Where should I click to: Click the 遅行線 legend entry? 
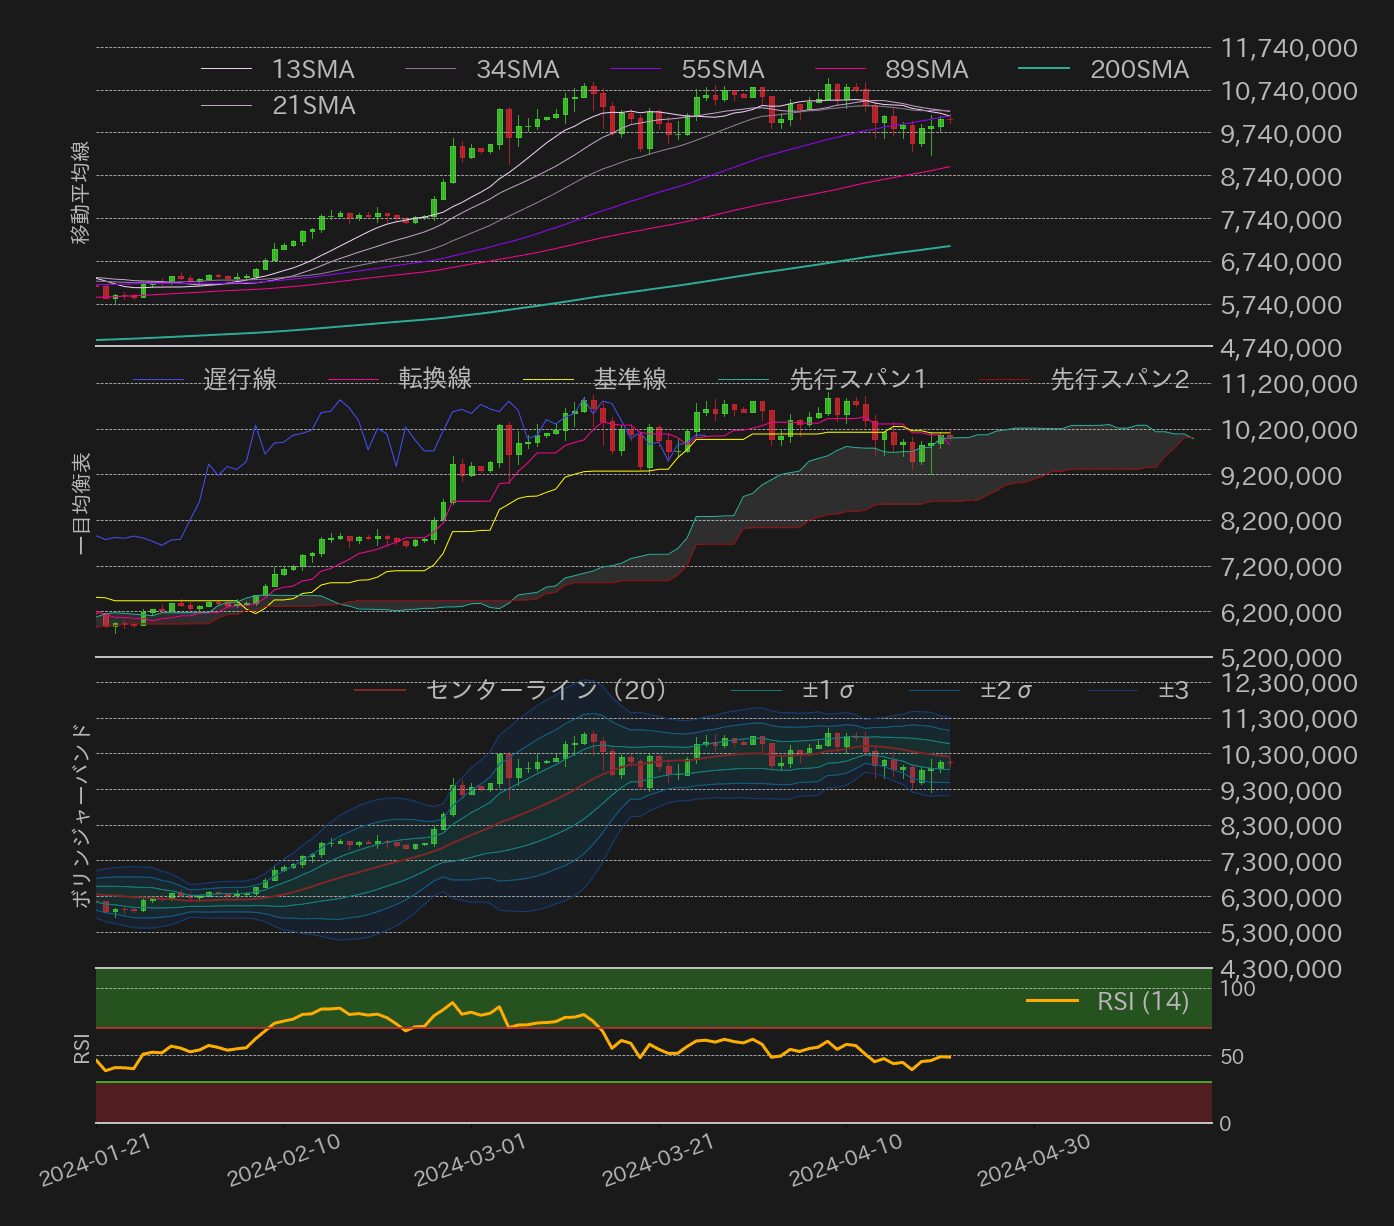(239, 378)
